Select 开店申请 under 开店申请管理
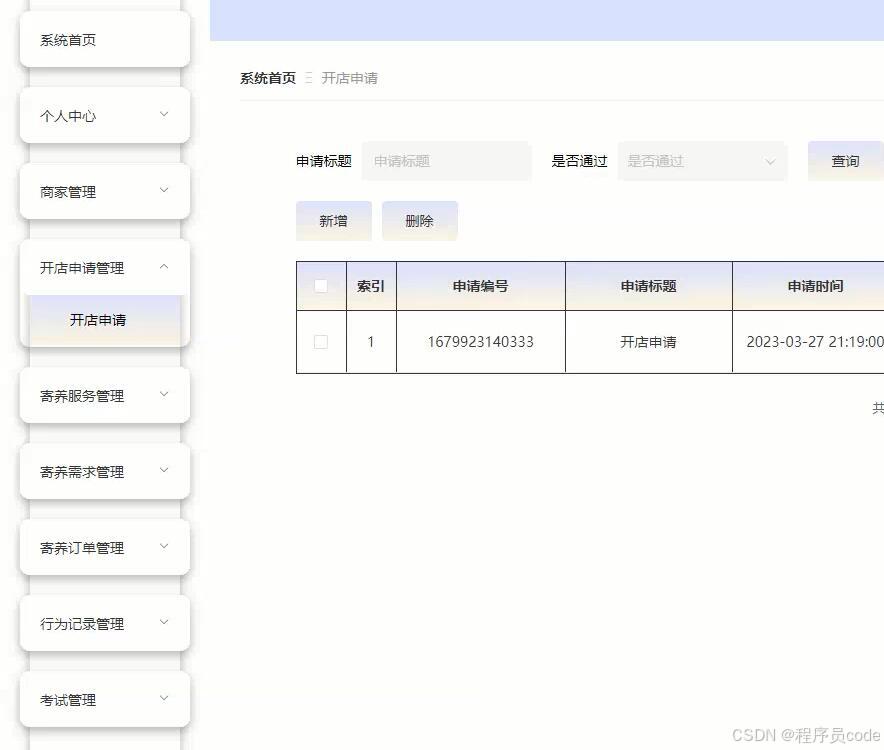This screenshot has height=750, width=884. [103, 320]
